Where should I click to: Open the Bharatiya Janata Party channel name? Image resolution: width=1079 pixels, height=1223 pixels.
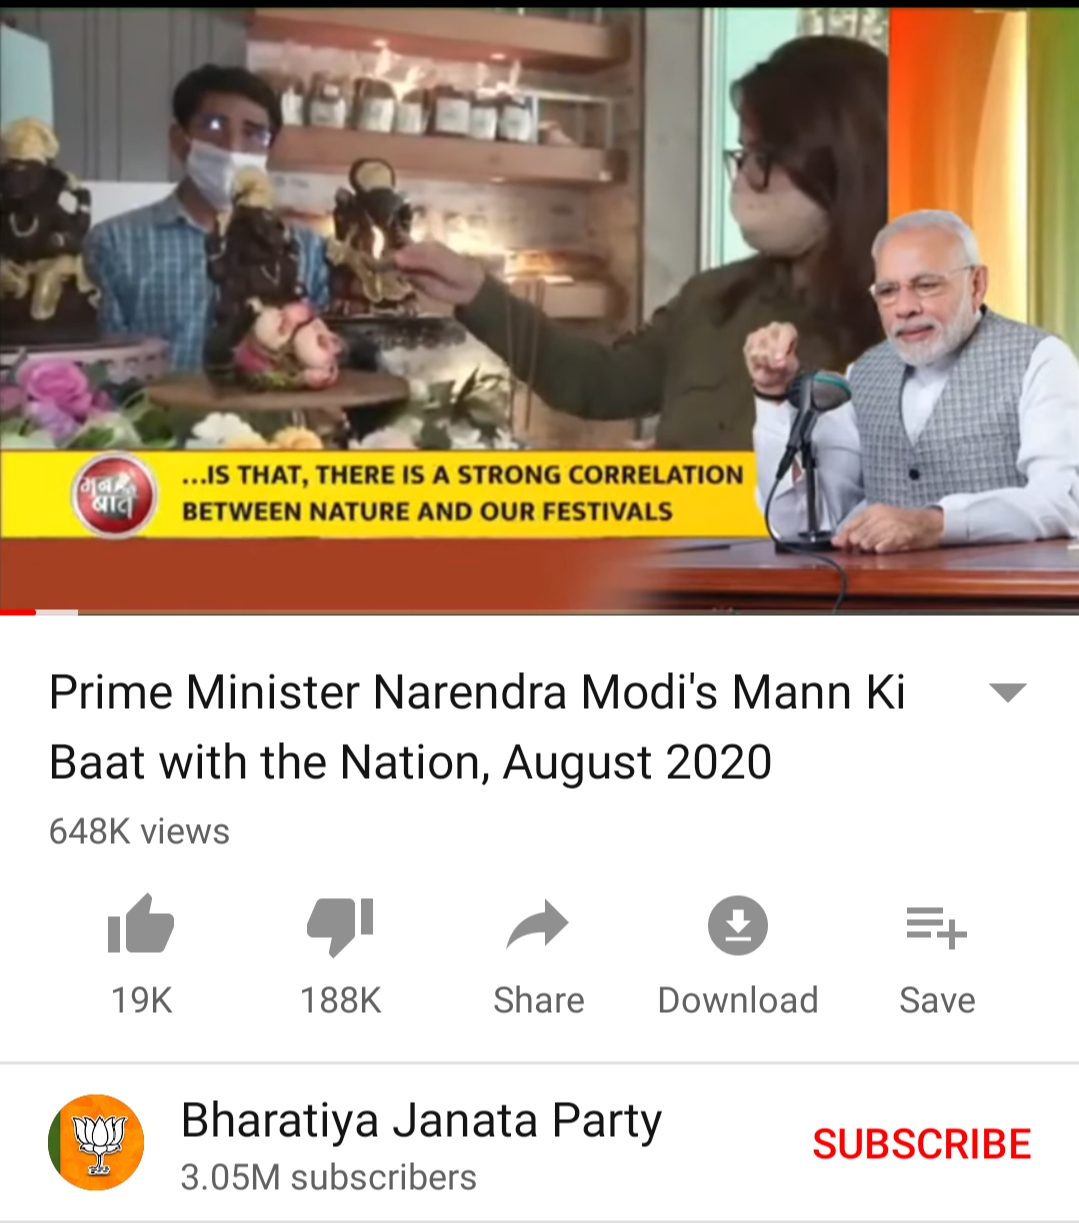421,1120
